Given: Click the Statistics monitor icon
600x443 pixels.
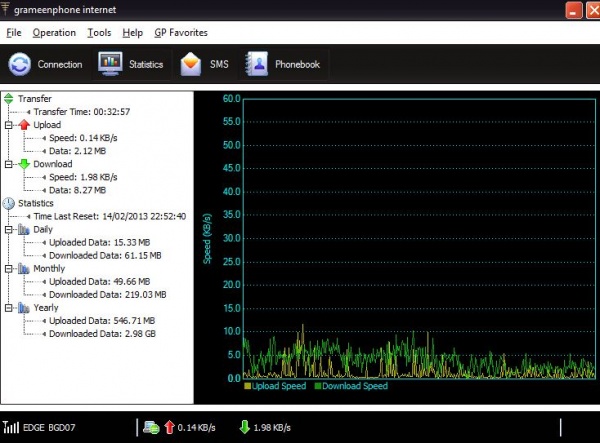Looking at the screenshot, I should point(110,64).
